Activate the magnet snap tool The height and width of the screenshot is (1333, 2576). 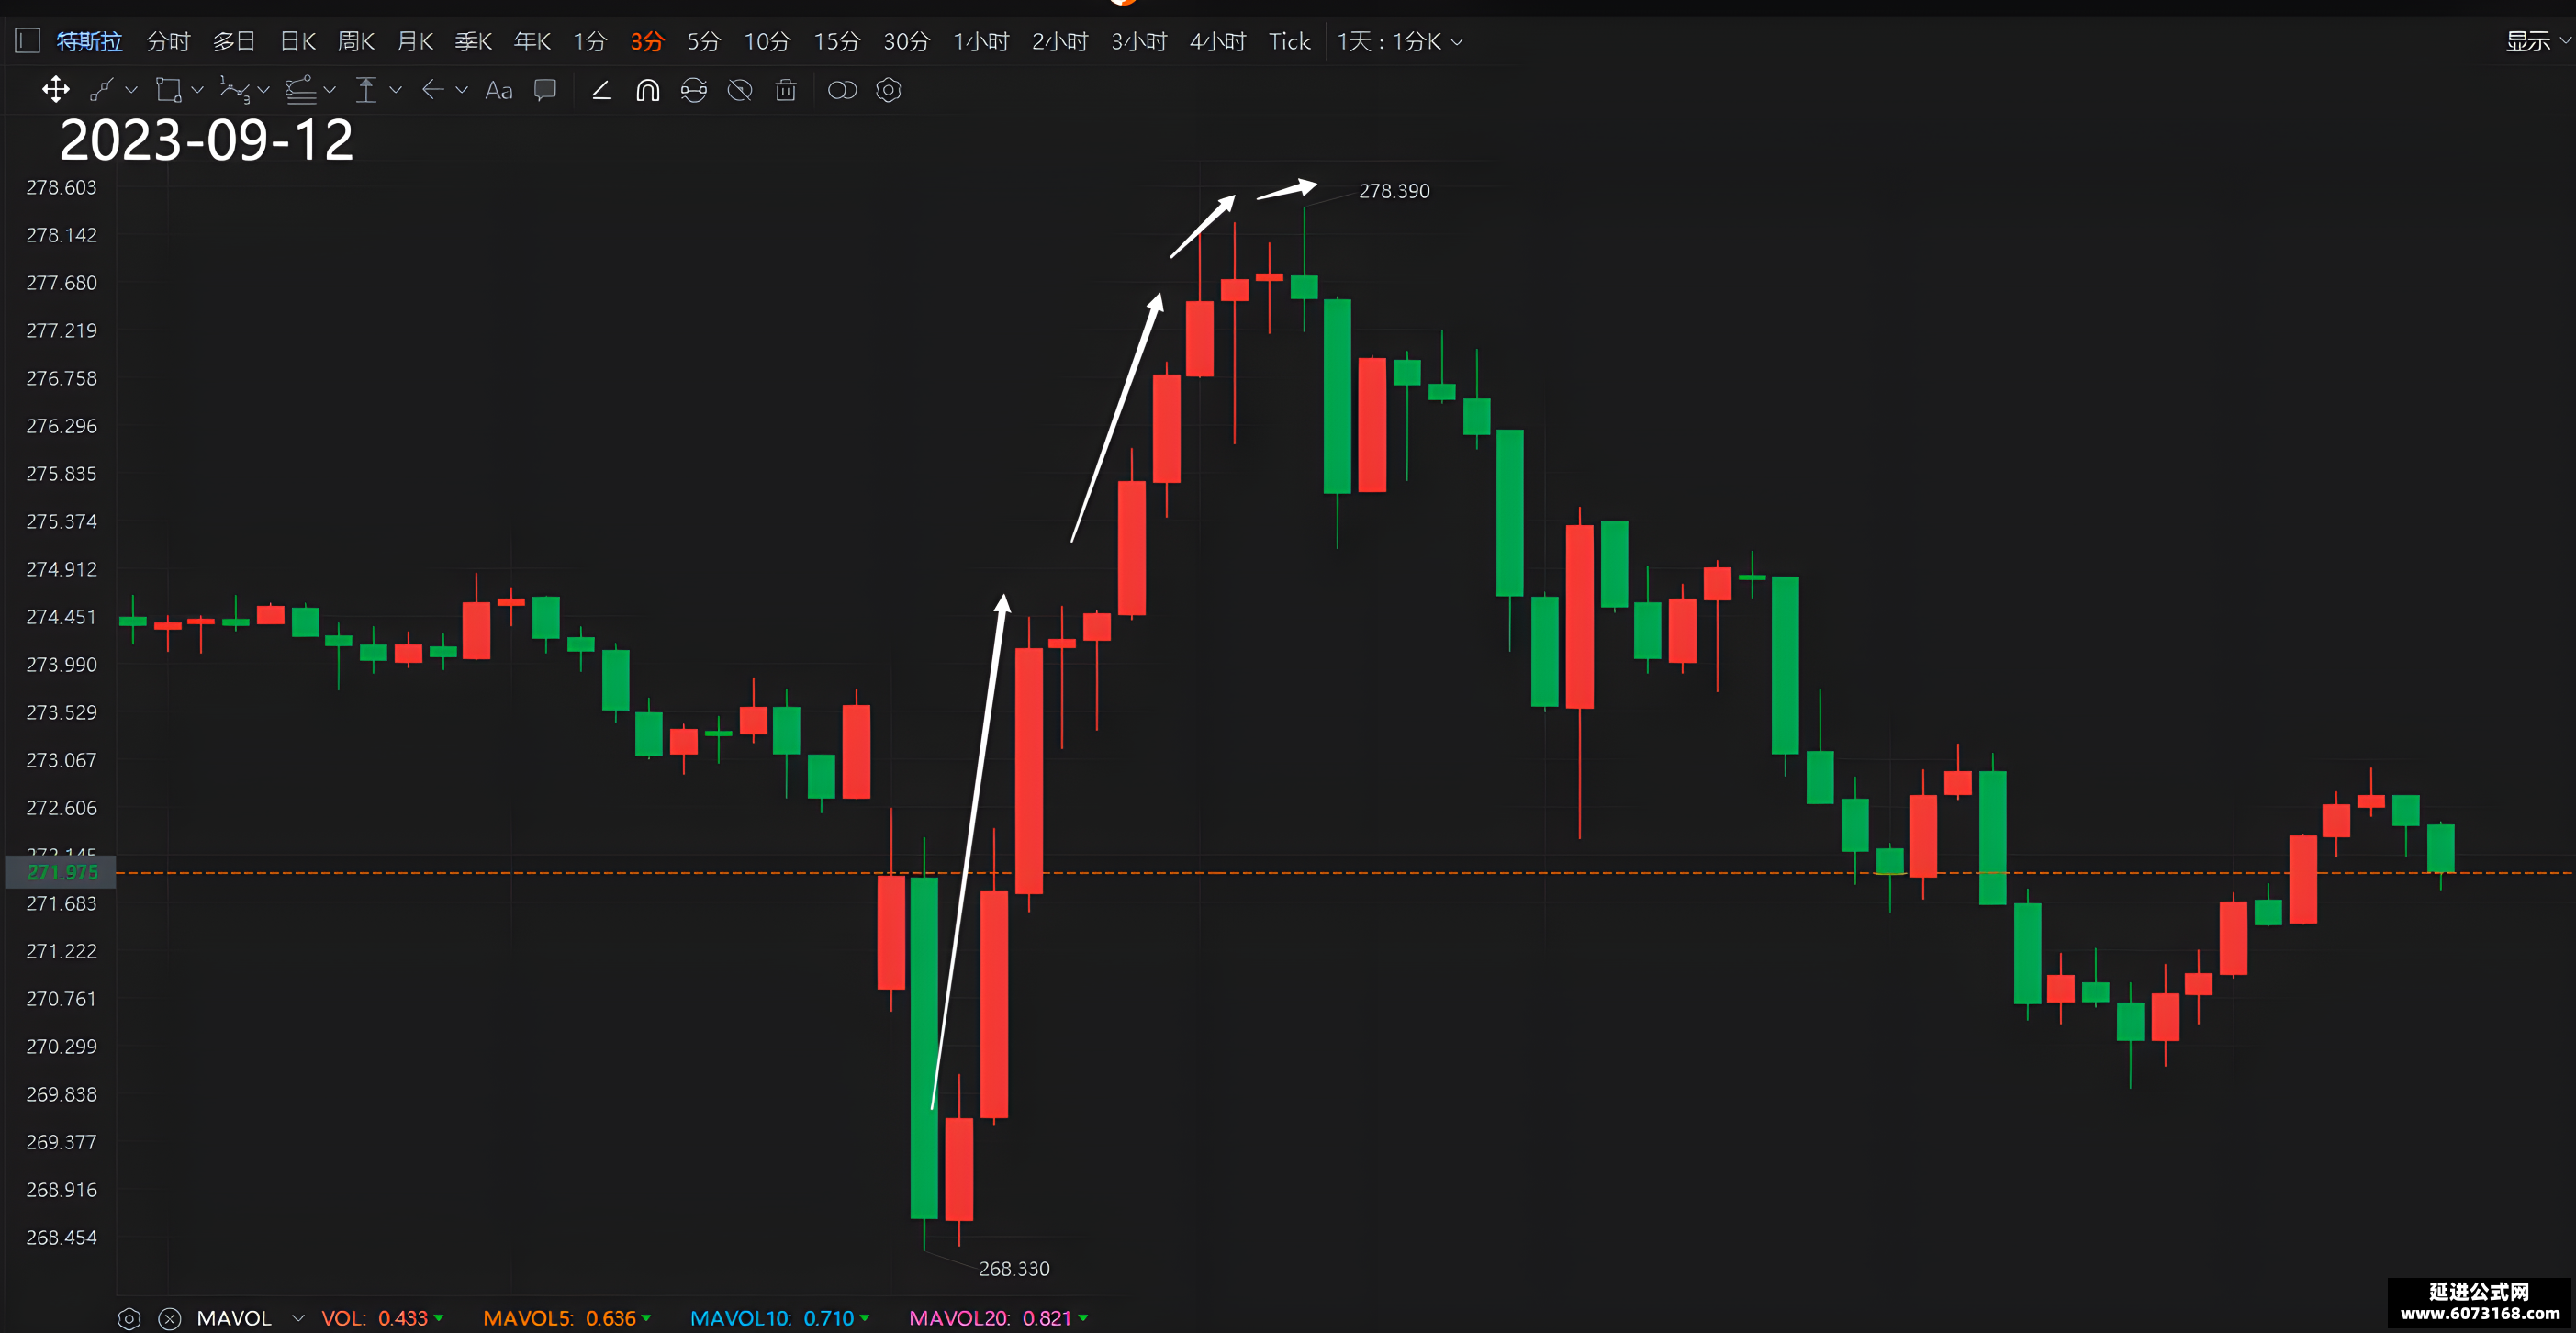(x=648, y=90)
